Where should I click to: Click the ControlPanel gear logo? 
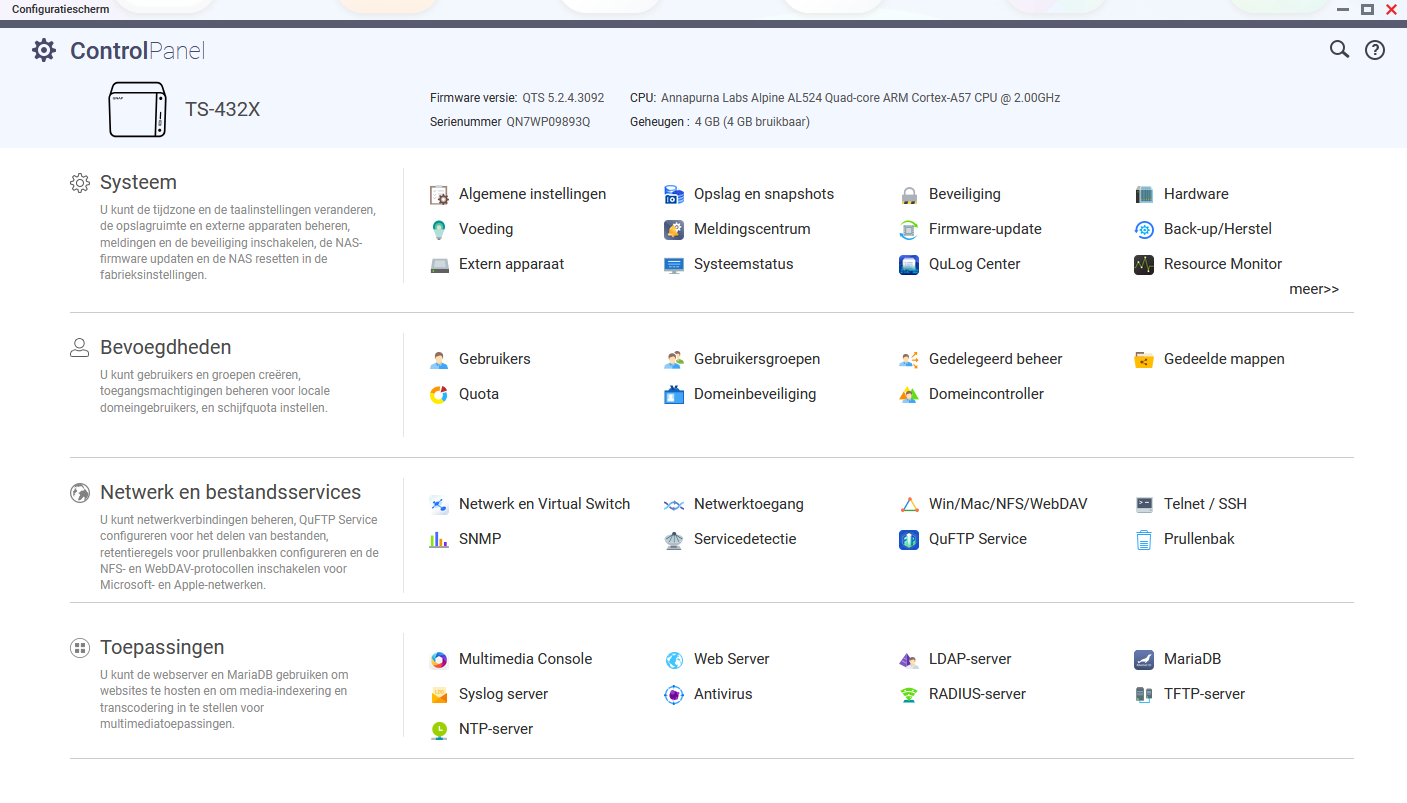point(44,50)
